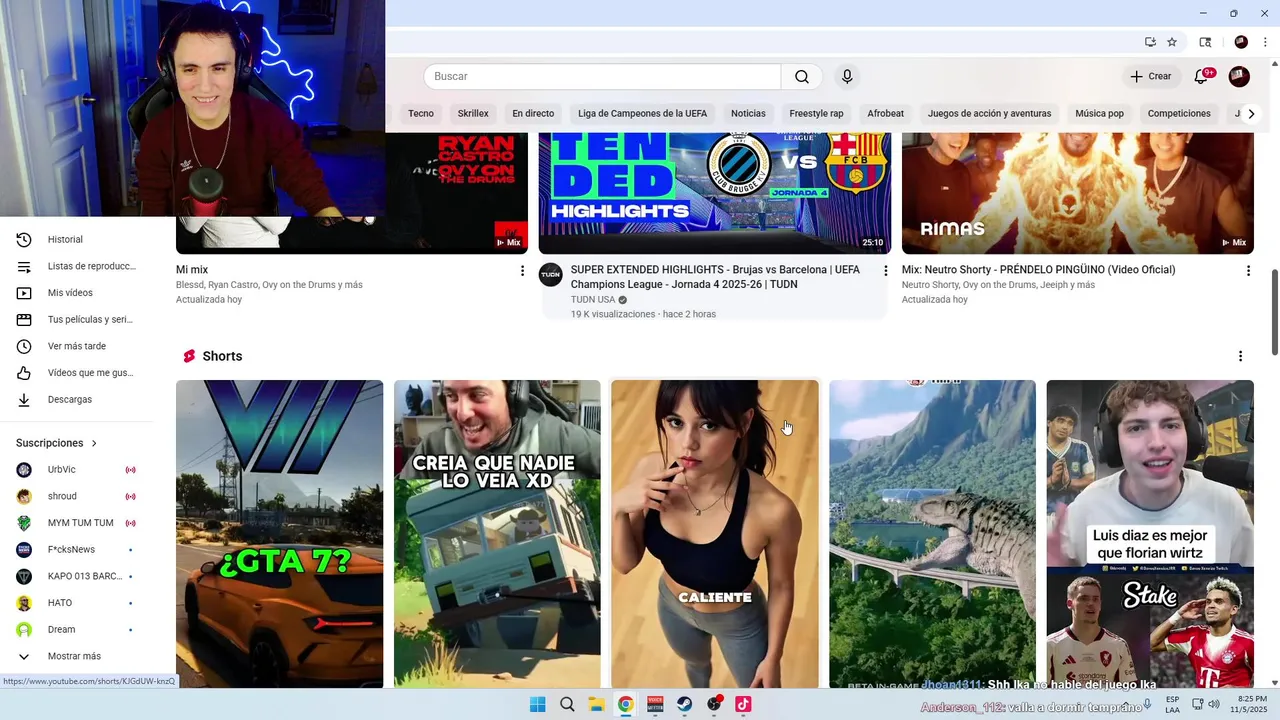This screenshot has width=1280, height=720.
Task: Open options for Neutro Shorty mix
Action: (1248, 271)
